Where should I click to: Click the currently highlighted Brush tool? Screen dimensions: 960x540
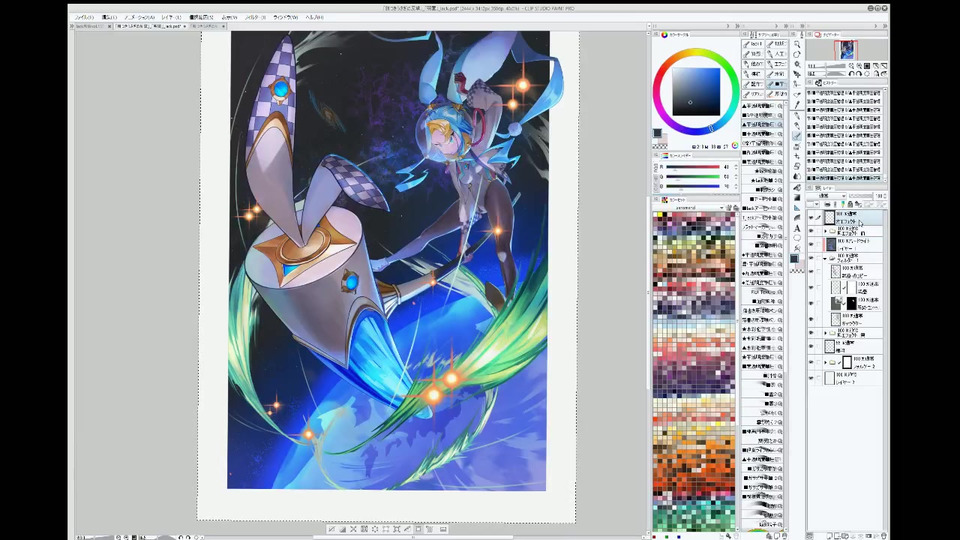tap(797, 136)
